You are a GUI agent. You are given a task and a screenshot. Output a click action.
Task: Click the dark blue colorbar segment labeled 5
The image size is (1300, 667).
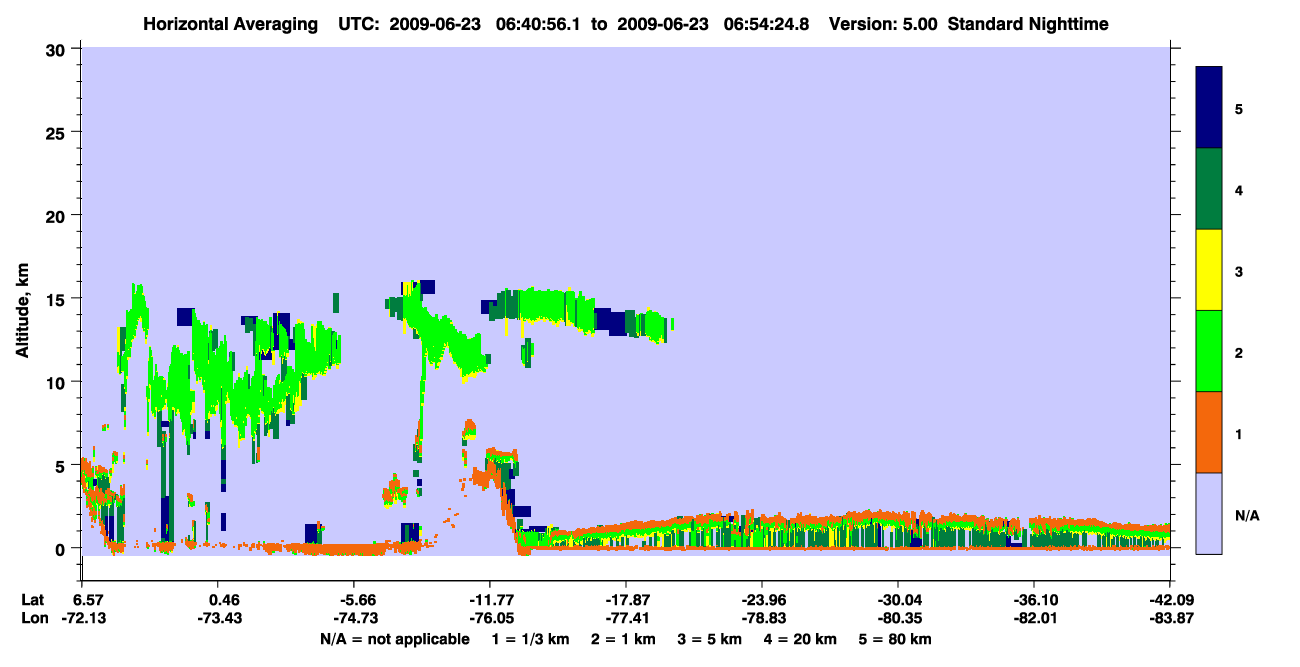pos(1209,108)
